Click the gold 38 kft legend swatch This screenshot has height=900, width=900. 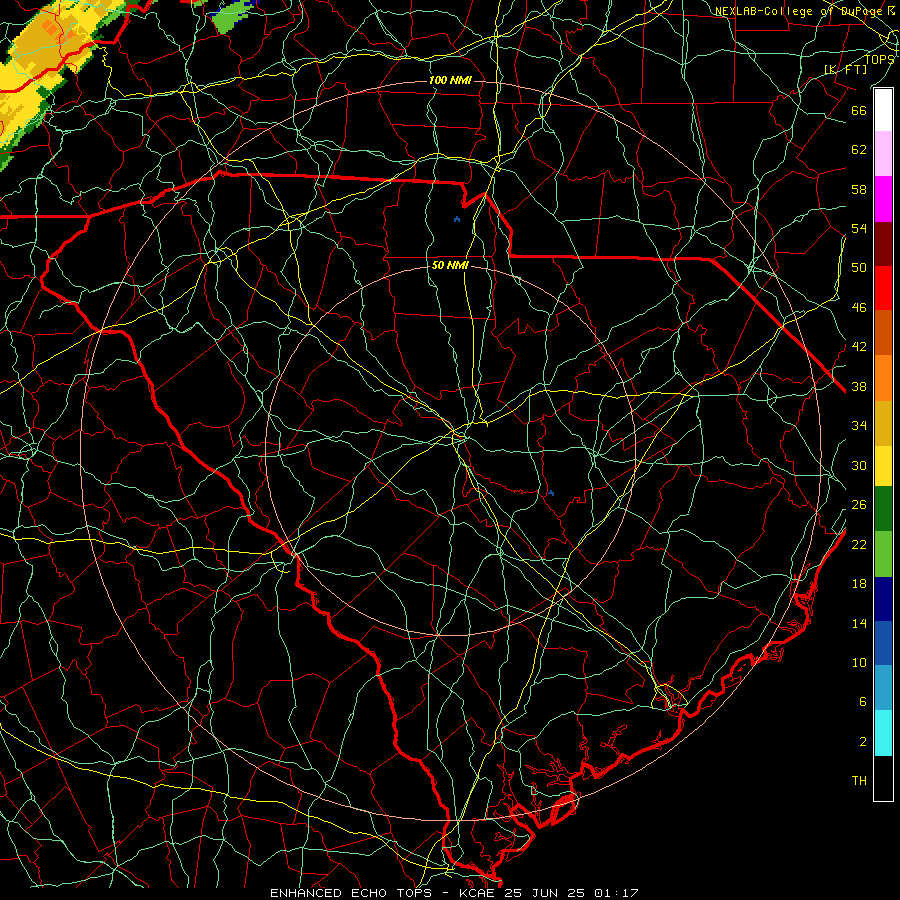pyautogui.click(x=883, y=423)
